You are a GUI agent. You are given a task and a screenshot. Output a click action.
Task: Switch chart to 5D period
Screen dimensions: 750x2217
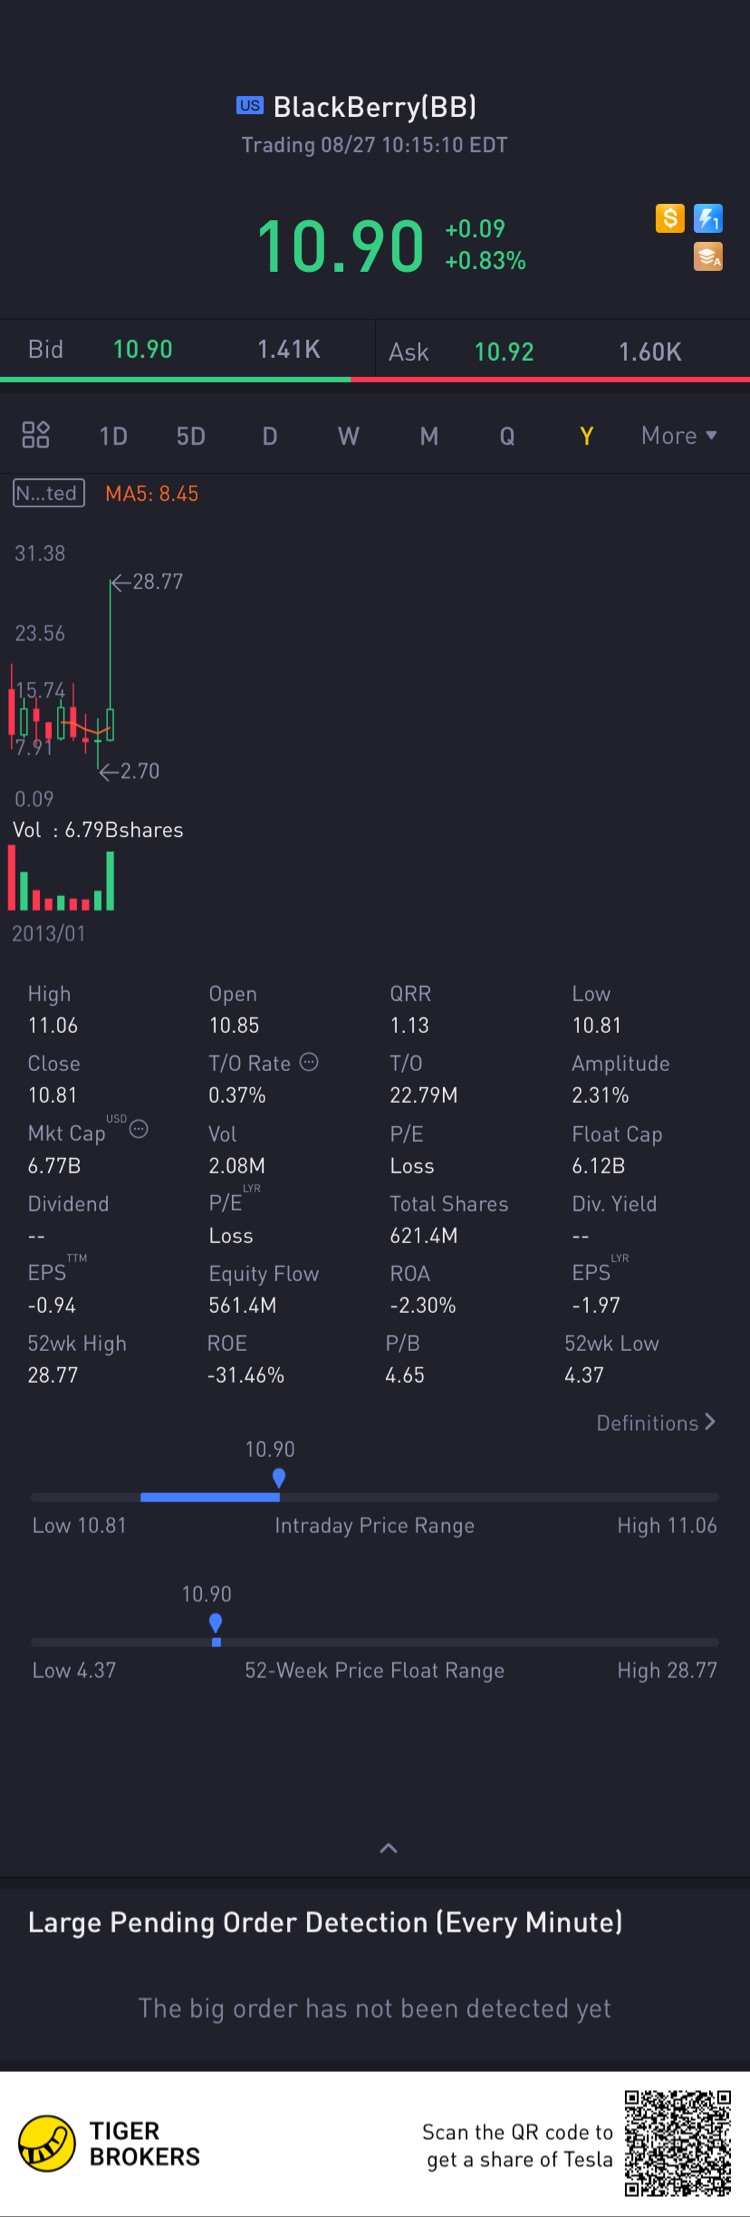[x=191, y=436]
